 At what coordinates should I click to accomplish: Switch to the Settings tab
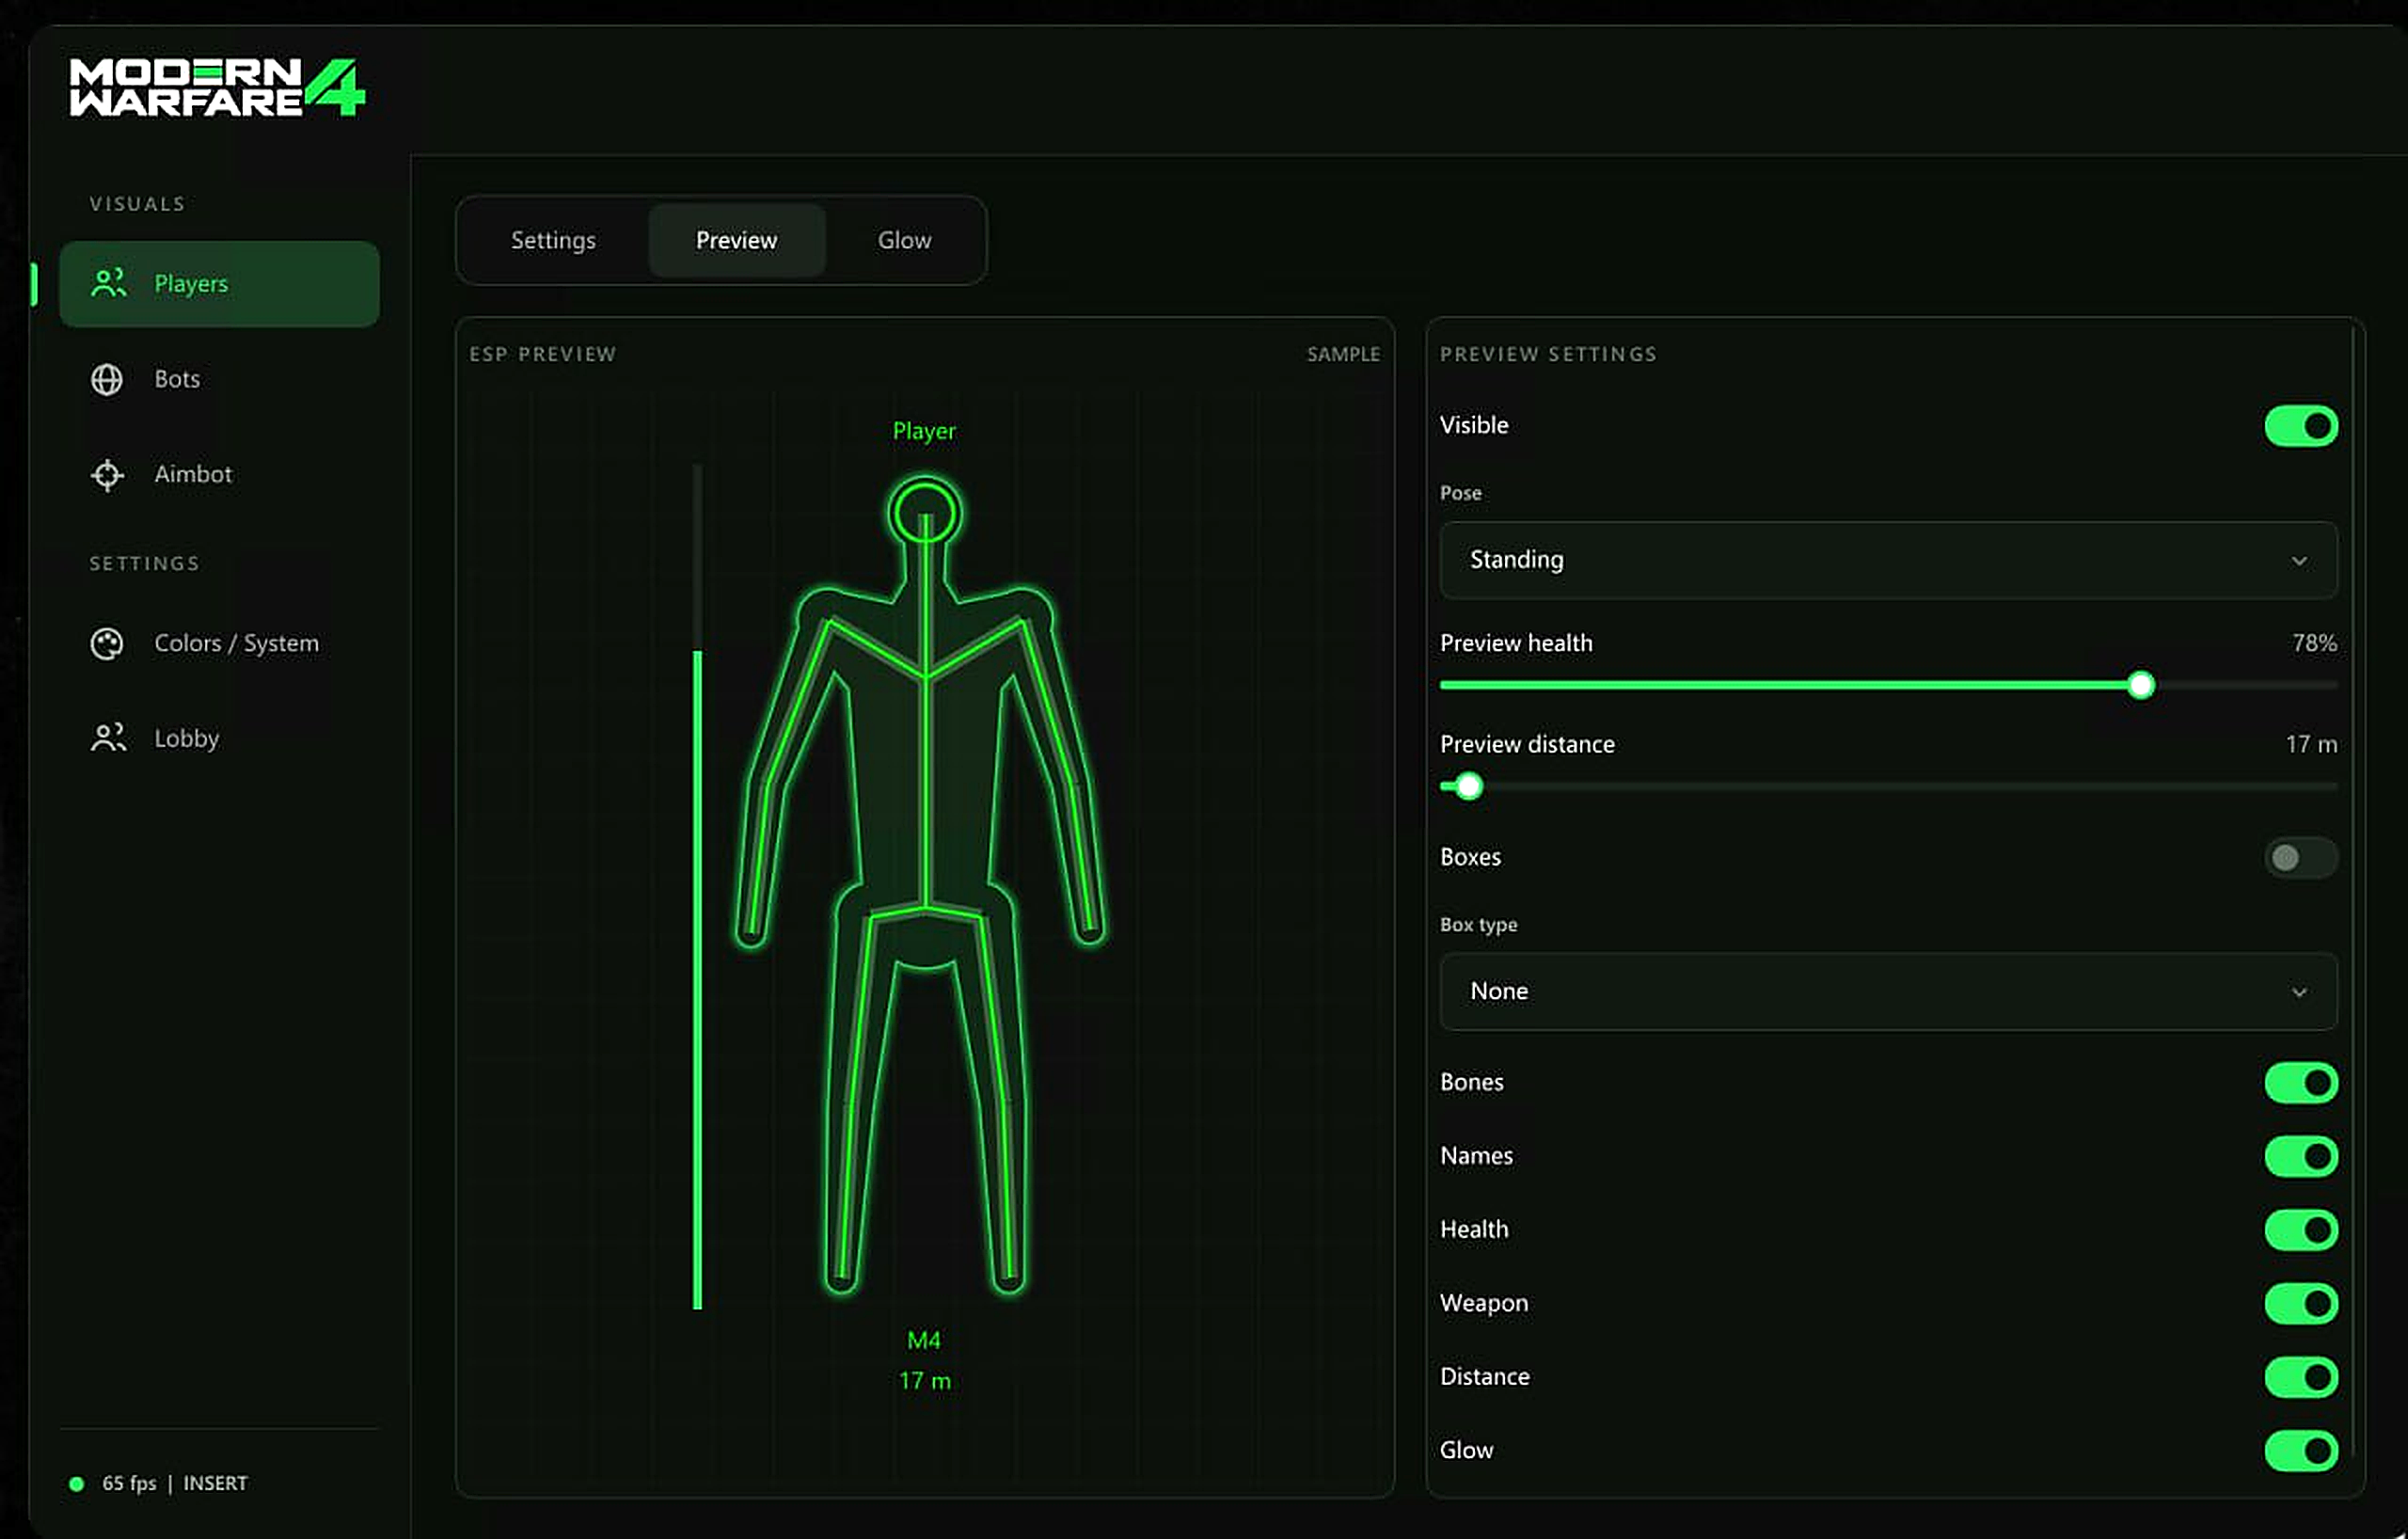553,240
